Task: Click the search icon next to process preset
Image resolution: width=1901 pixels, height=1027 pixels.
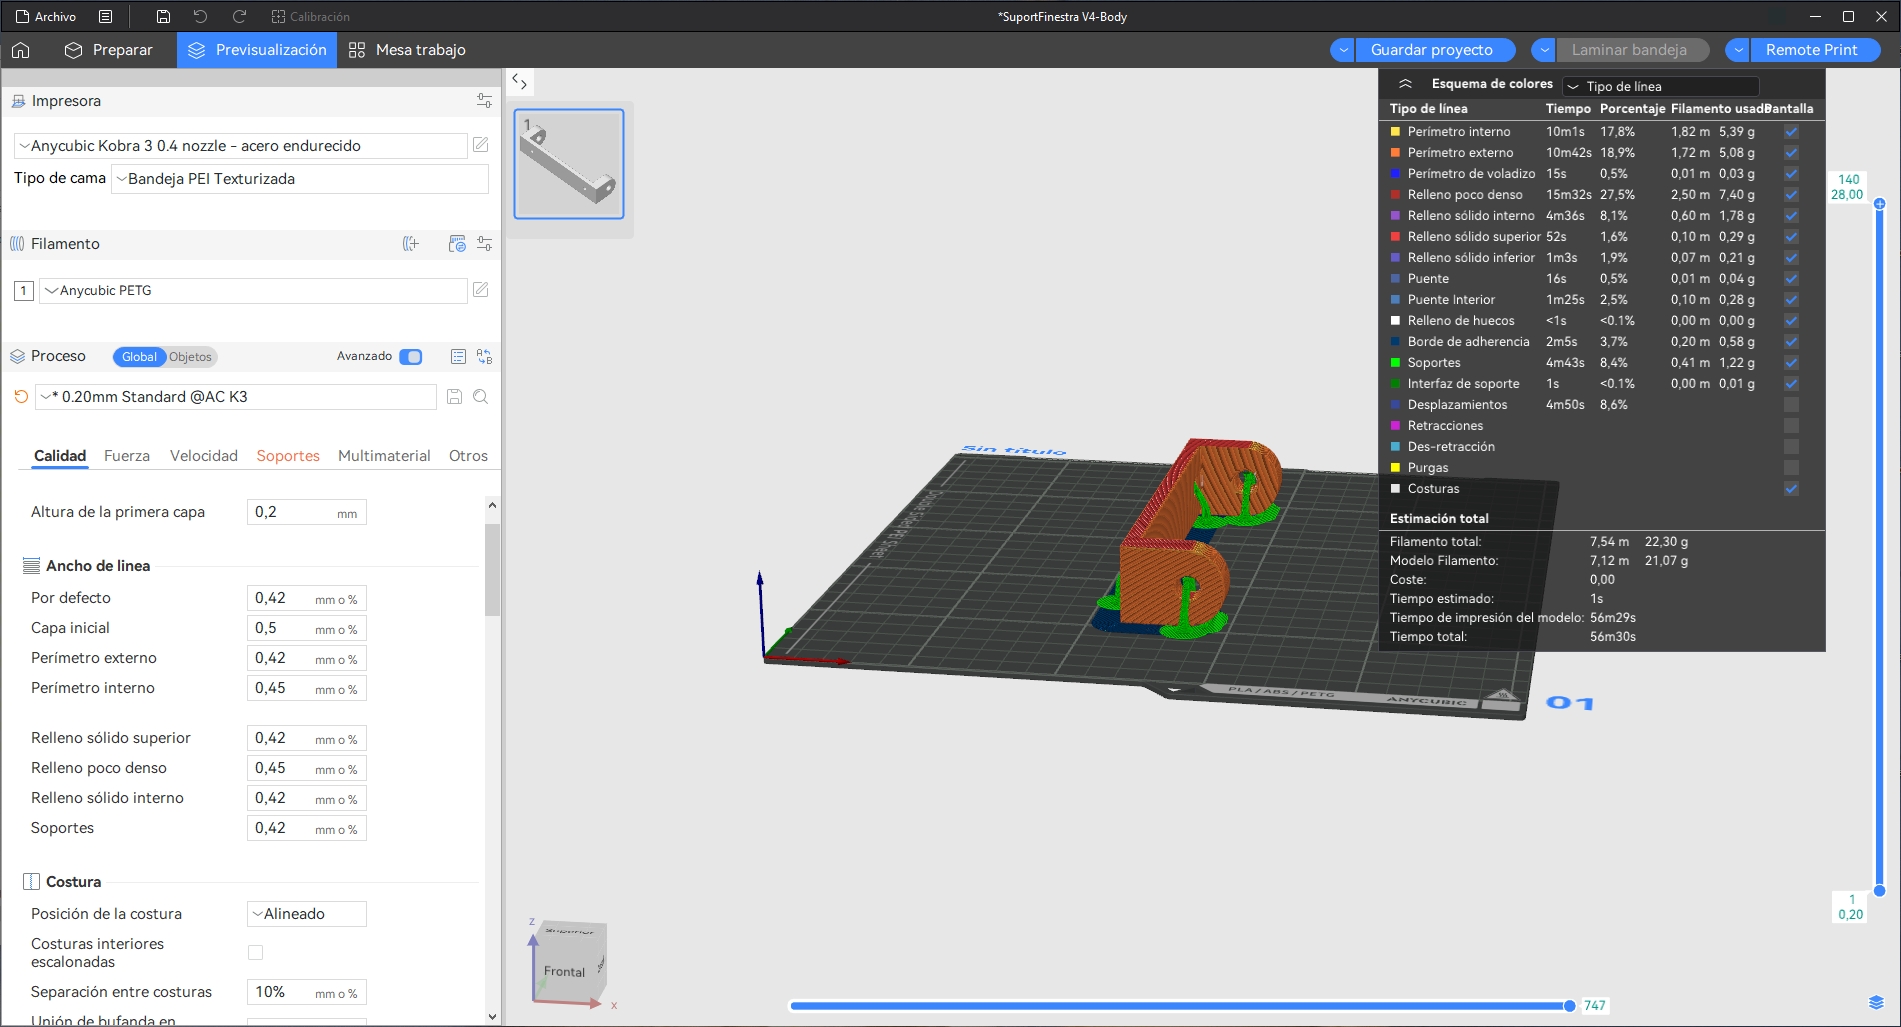Action: (480, 397)
